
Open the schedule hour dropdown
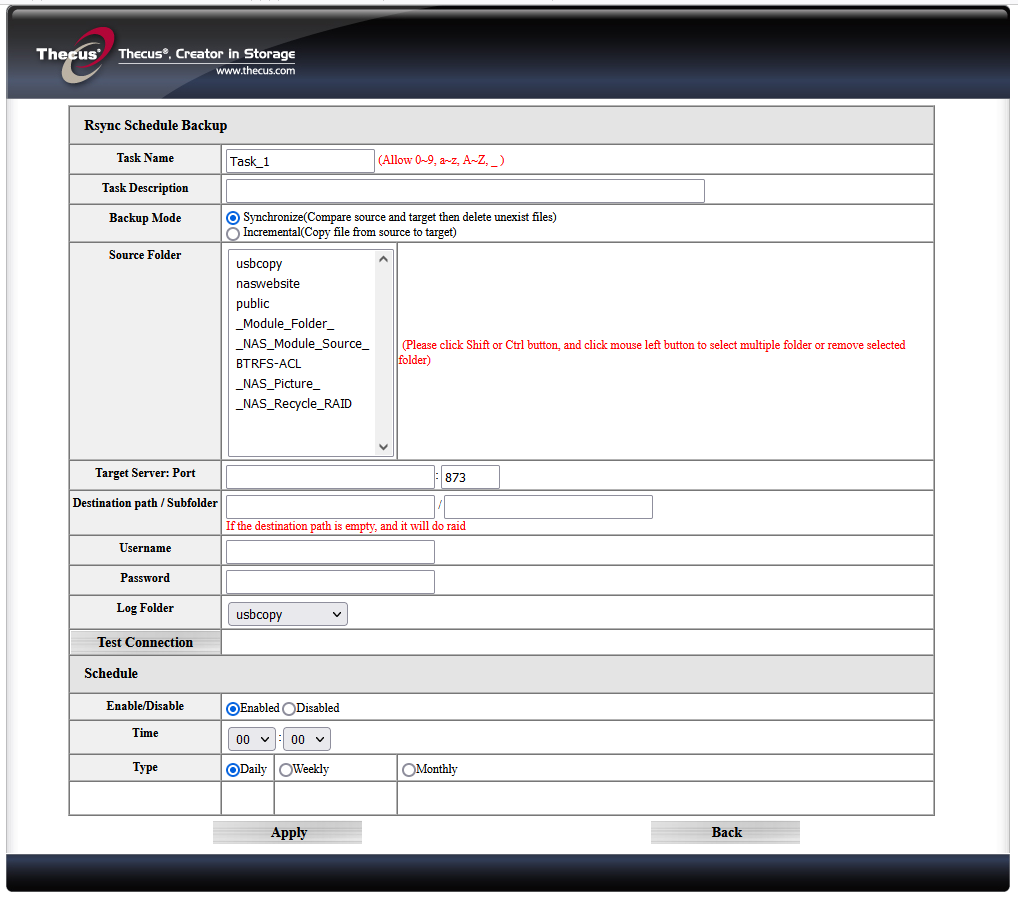(252, 739)
